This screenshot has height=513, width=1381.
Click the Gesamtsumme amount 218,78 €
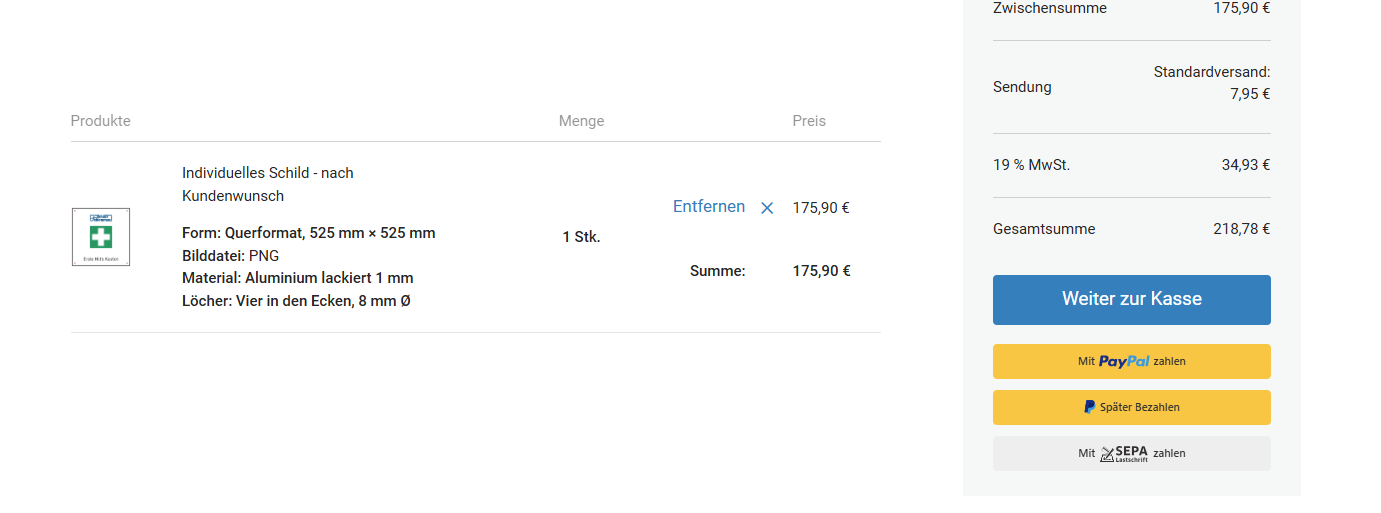[x=1241, y=229]
